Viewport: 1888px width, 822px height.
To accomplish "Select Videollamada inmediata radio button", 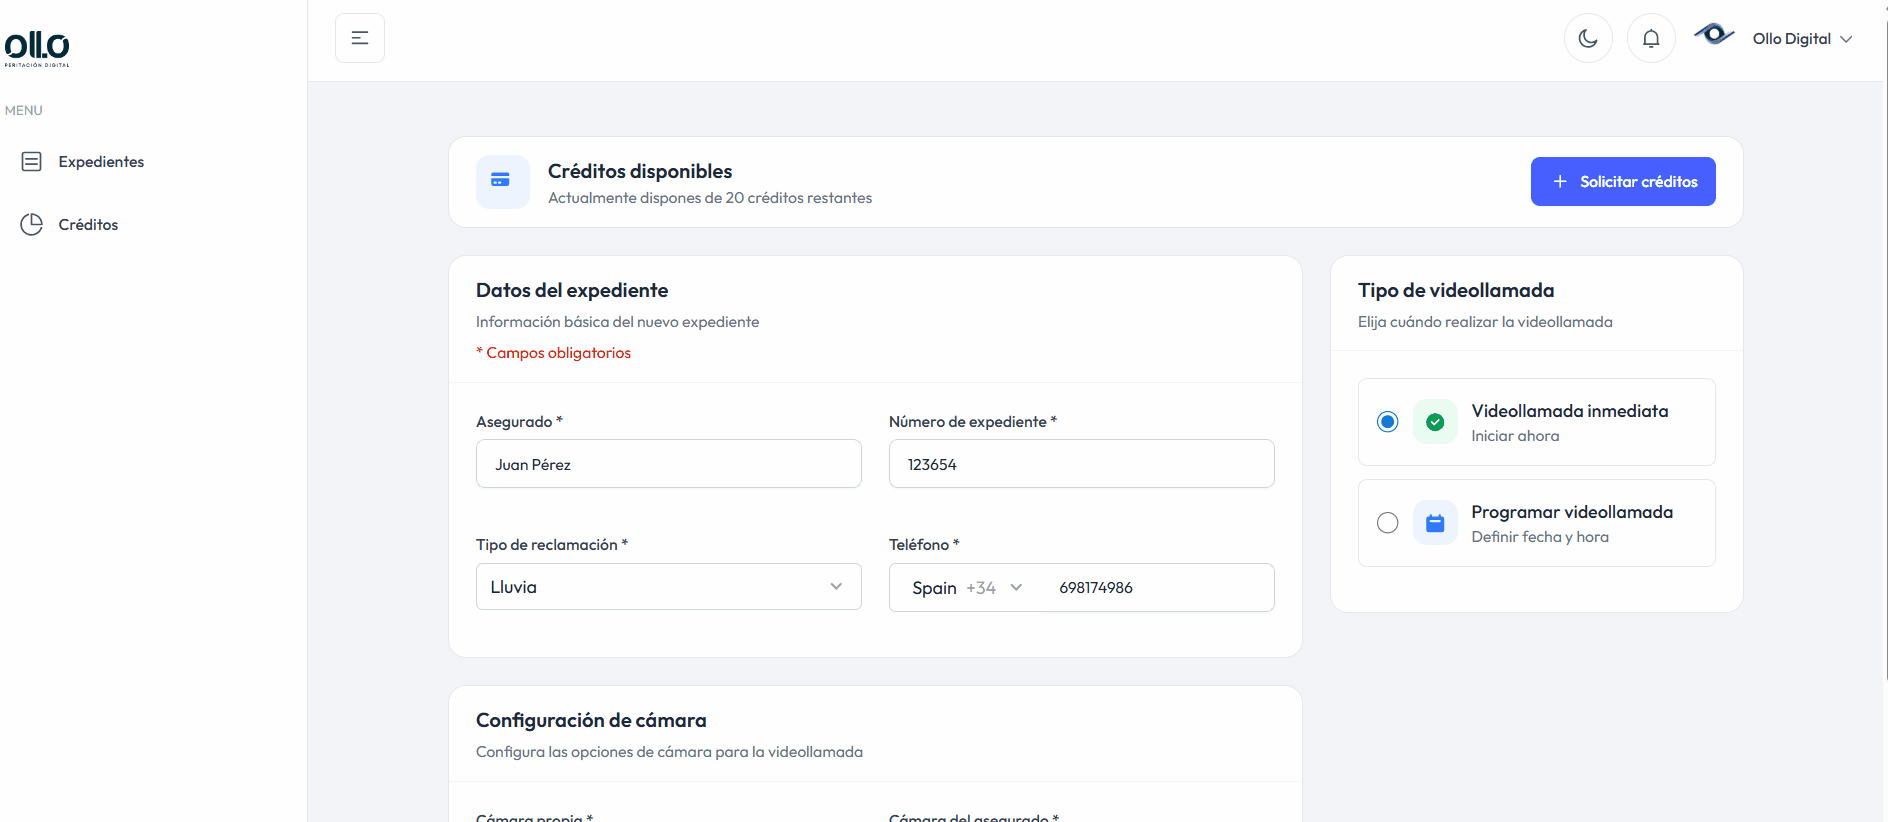I will tap(1387, 422).
